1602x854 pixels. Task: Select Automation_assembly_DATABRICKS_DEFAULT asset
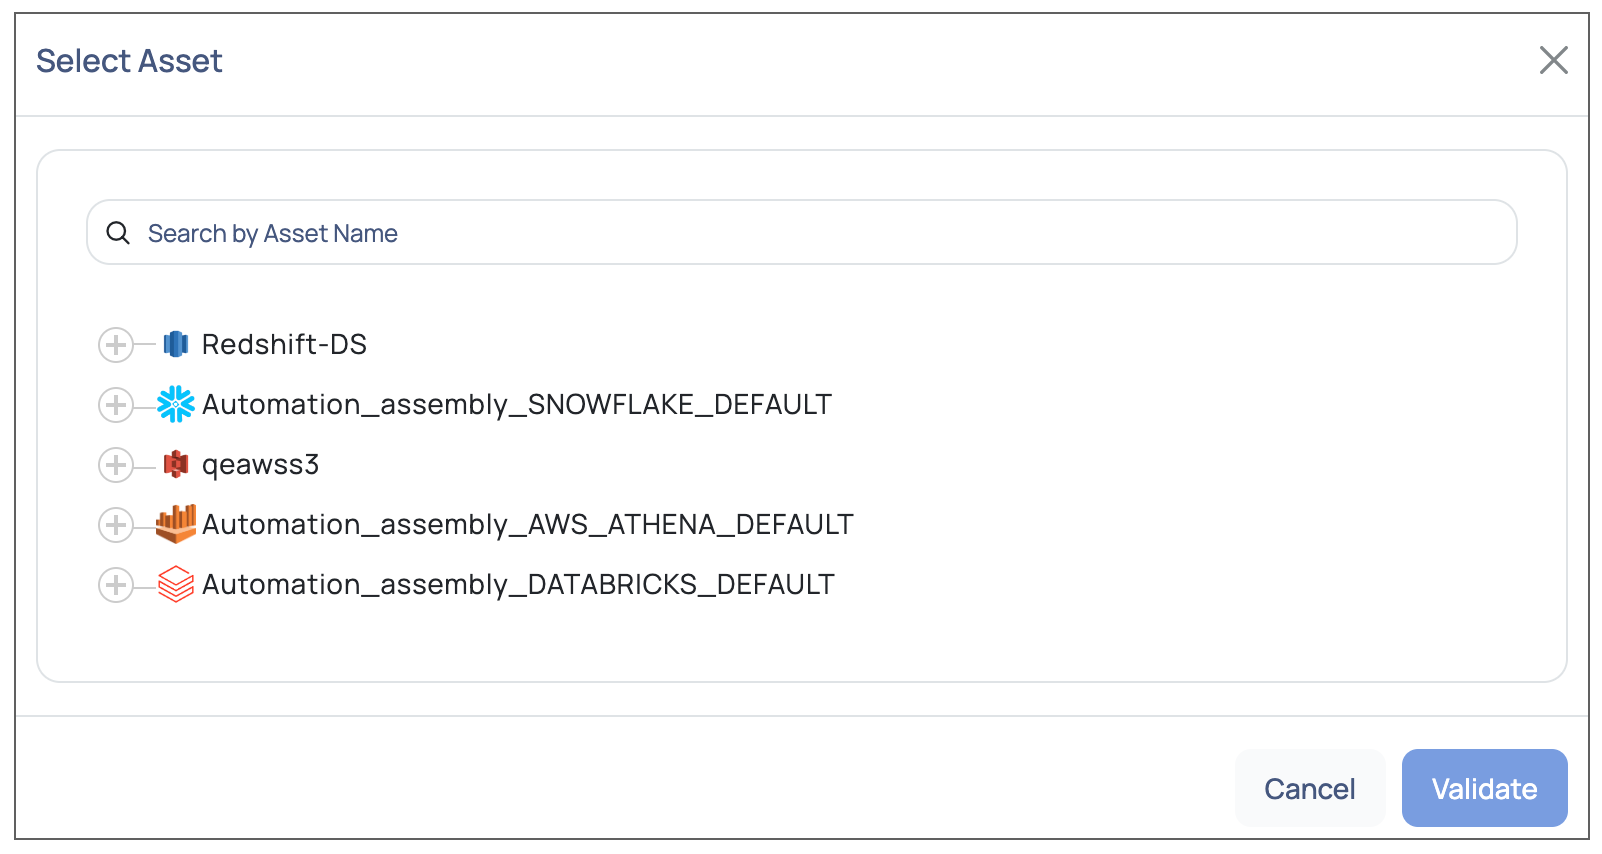[518, 584]
